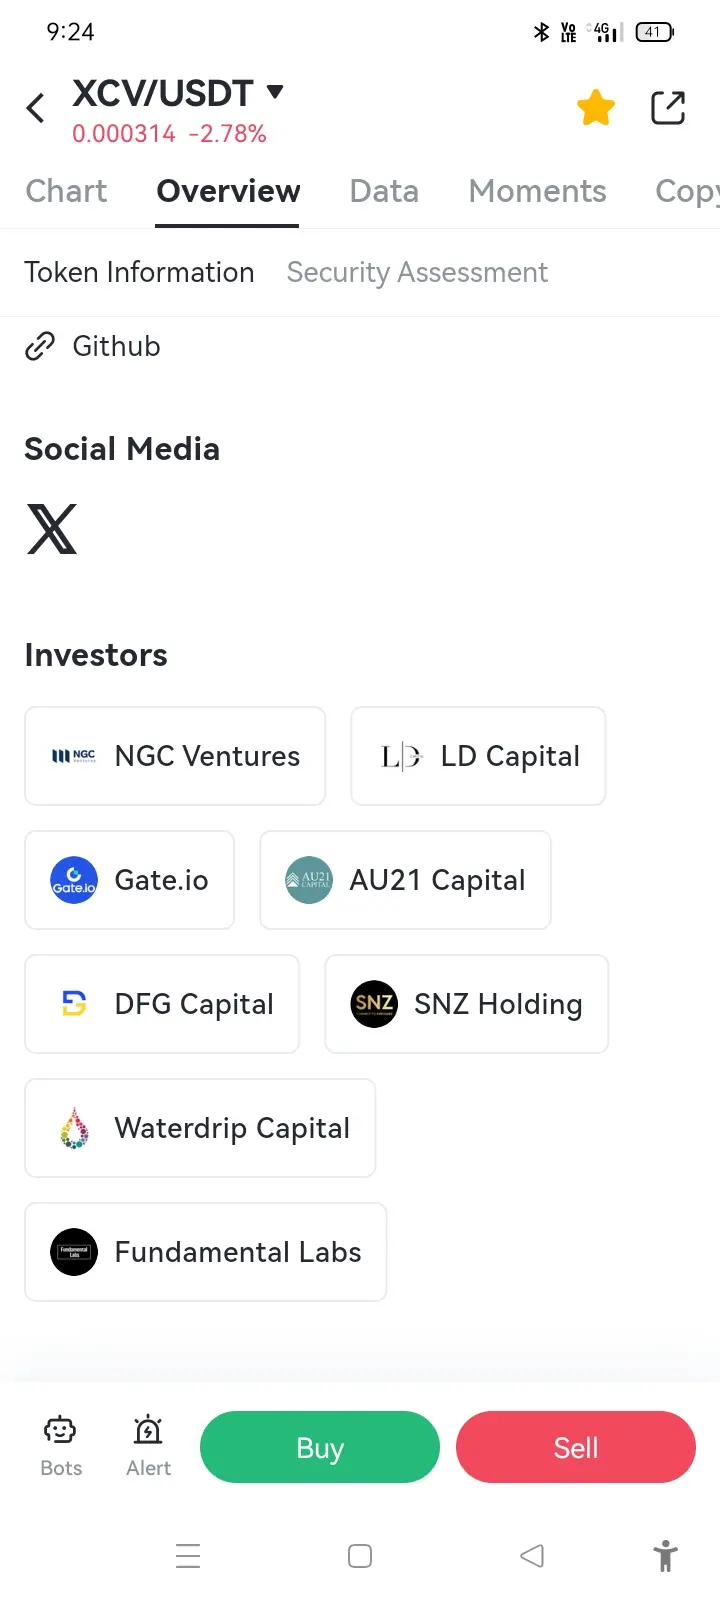Open the Bots icon
Image resolution: width=720 pixels, height=1600 pixels.
(x=61, y=1446)
